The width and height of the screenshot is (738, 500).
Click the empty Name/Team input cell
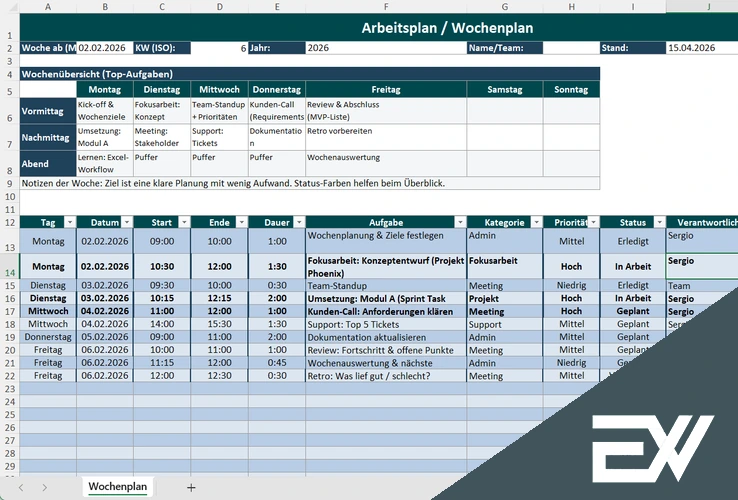[x=571, y=47]
